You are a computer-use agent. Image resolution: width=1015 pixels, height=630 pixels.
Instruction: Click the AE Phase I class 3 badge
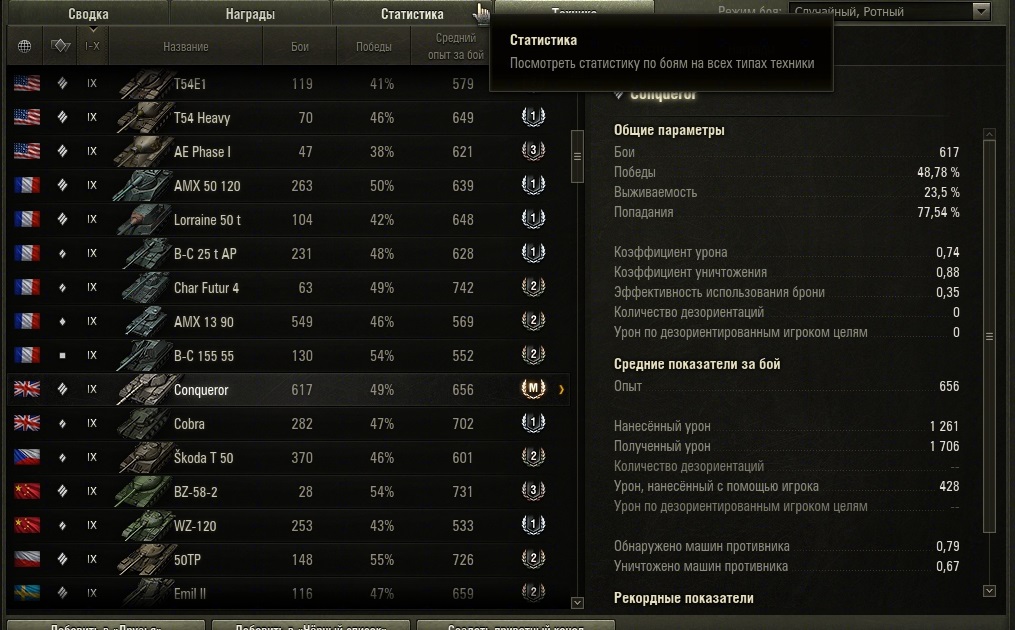point(533,151)
